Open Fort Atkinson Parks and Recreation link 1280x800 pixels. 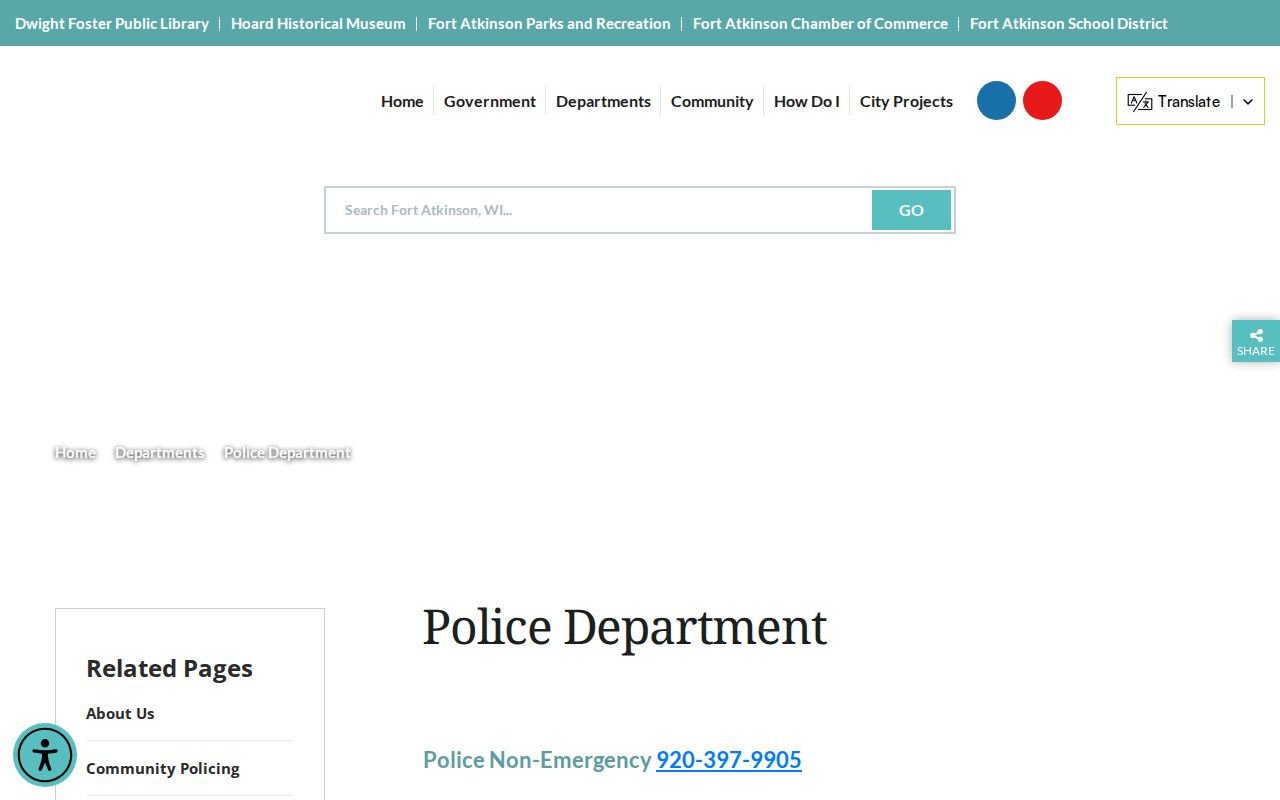point(549,23)
